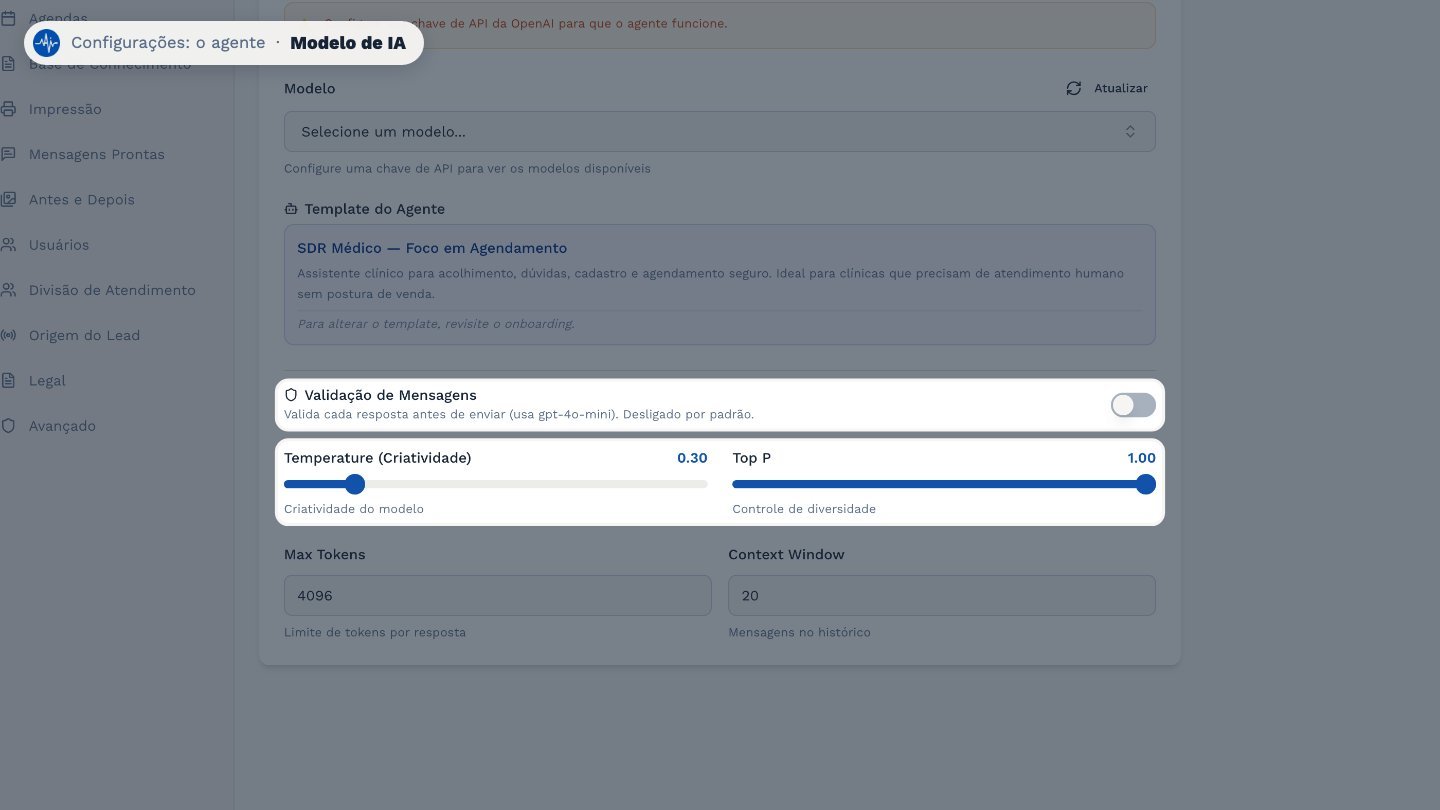Open the 'Selecione um modelo...' dropdown
The height and width of the screenshot is (810, 1440).
[720, 132]
